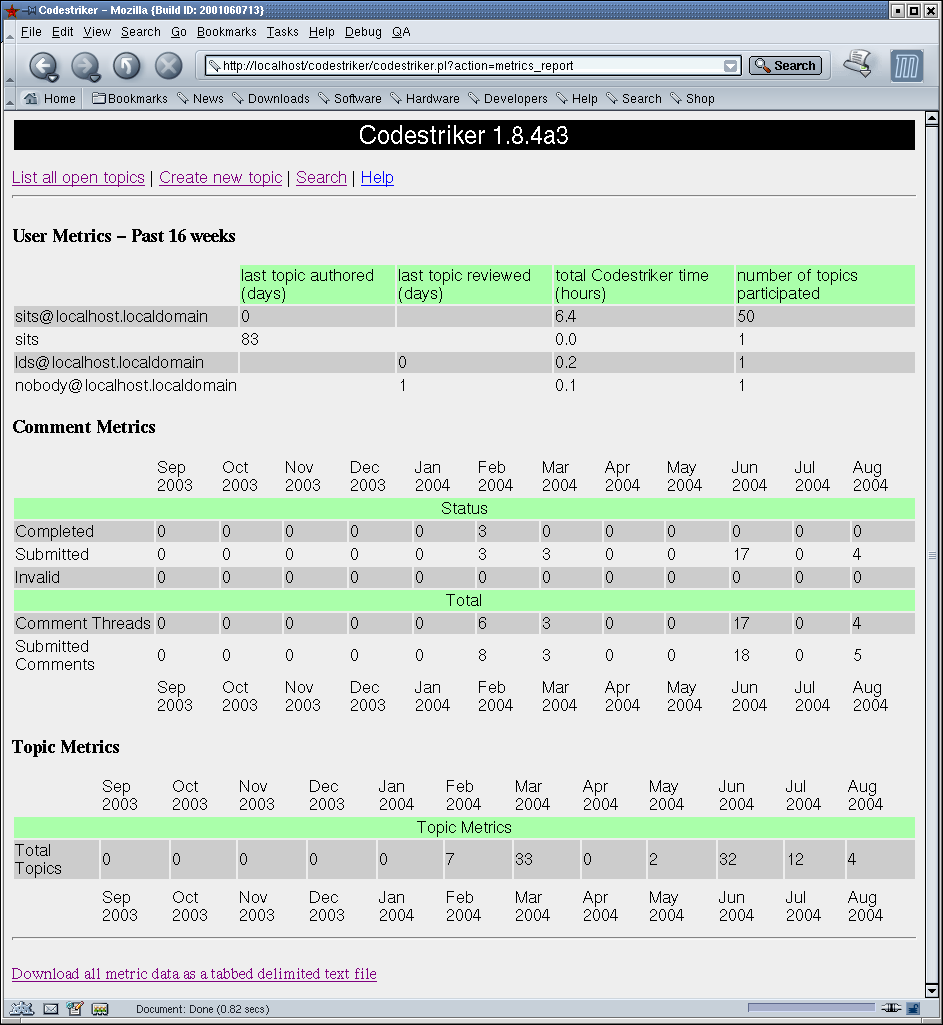Image resolution: width=943 pixels, height=1025 pixels.
Task: Print the page with the printer icon
Action: [857, 65]
